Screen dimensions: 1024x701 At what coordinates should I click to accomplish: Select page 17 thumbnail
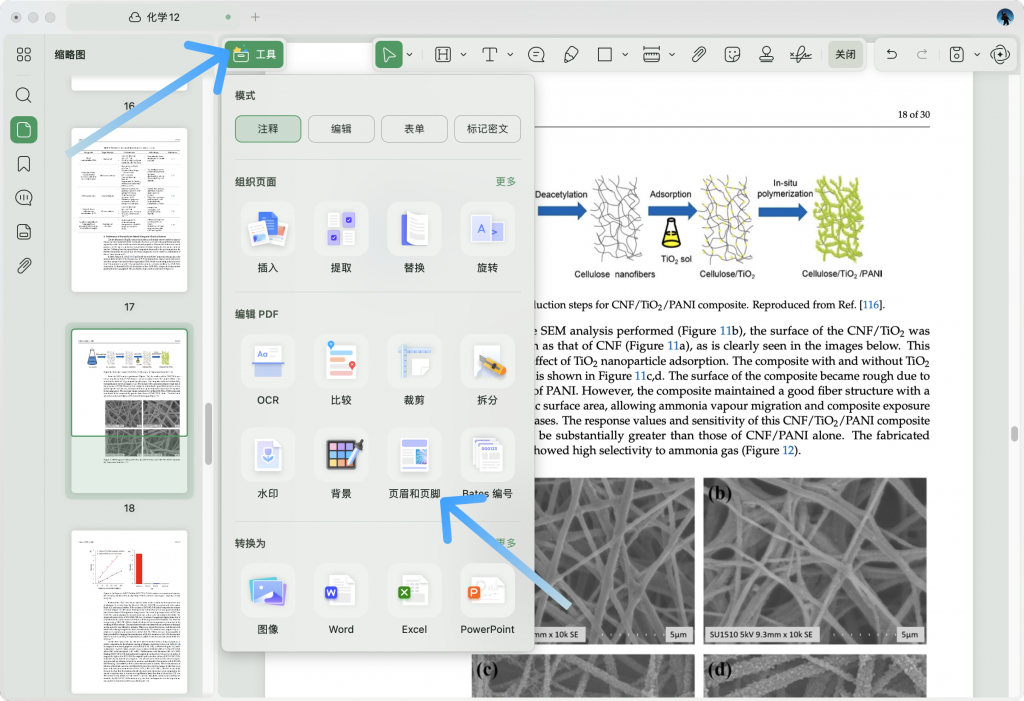pyautogui.click(x=129, y=210)
